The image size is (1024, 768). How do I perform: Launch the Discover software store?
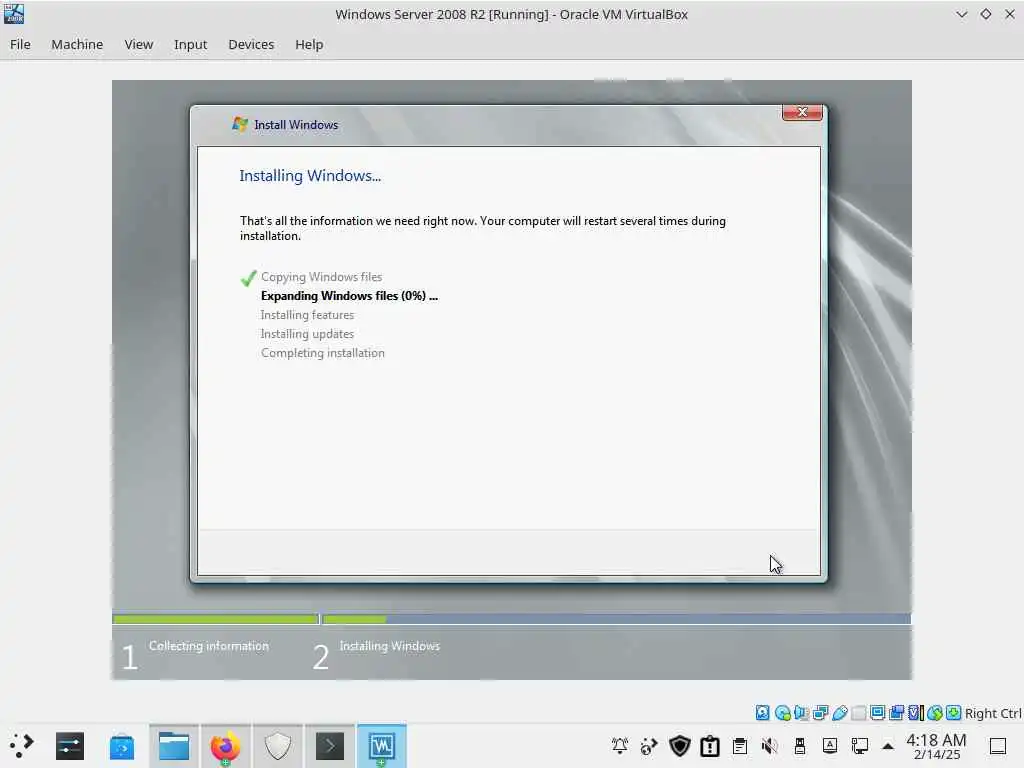121,746
